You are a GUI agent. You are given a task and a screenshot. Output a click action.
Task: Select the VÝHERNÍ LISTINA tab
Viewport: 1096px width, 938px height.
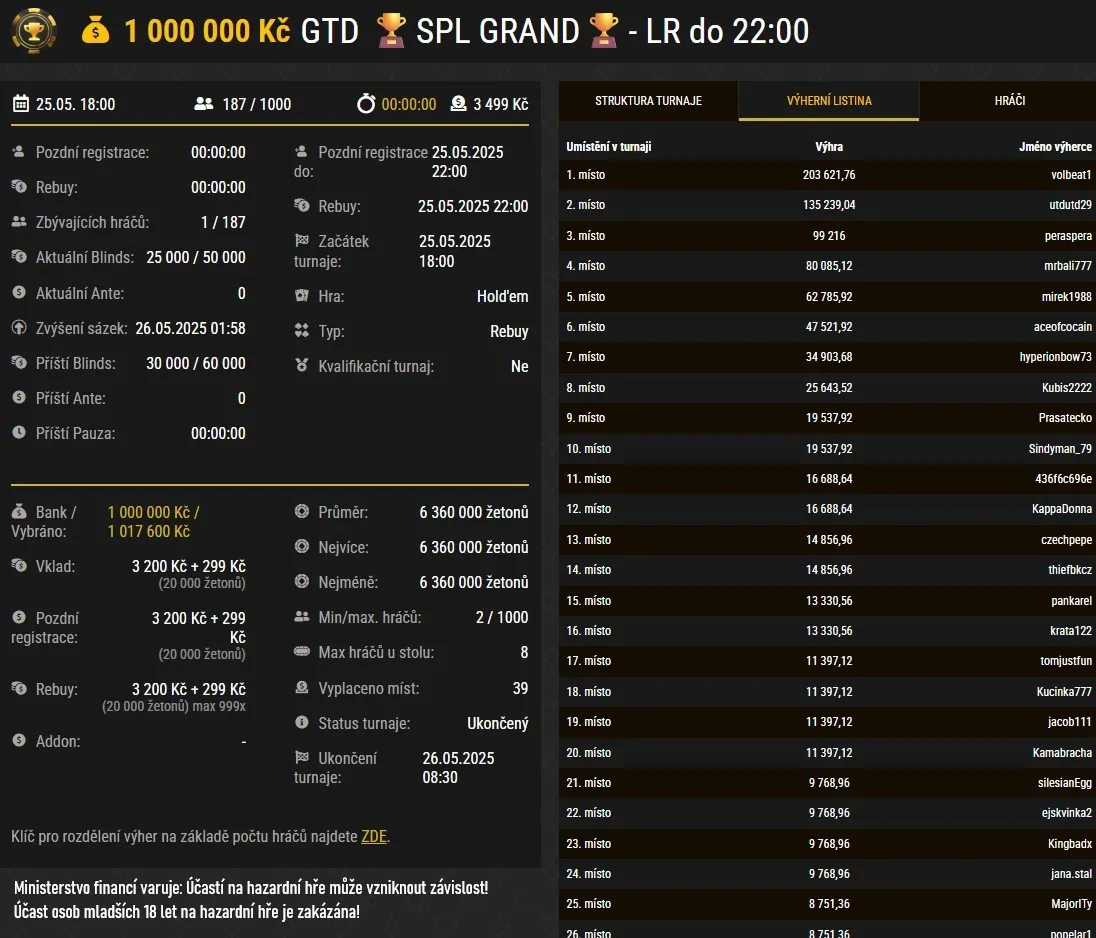tap(829, 100)
